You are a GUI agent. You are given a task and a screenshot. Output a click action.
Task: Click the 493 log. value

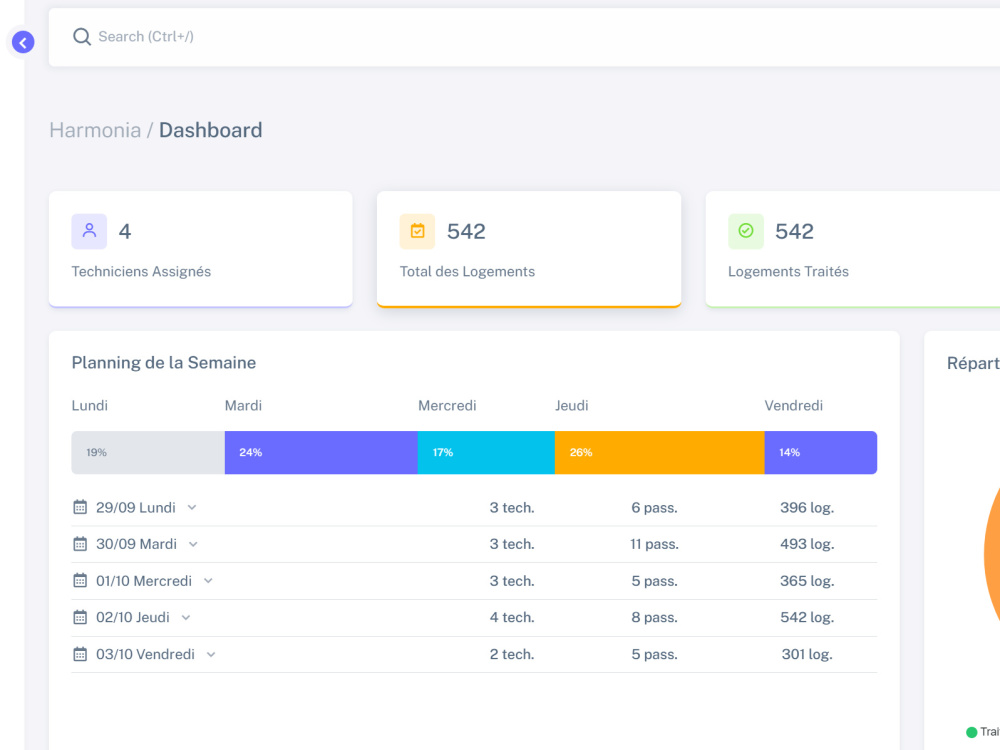click(x=807, y=544)
